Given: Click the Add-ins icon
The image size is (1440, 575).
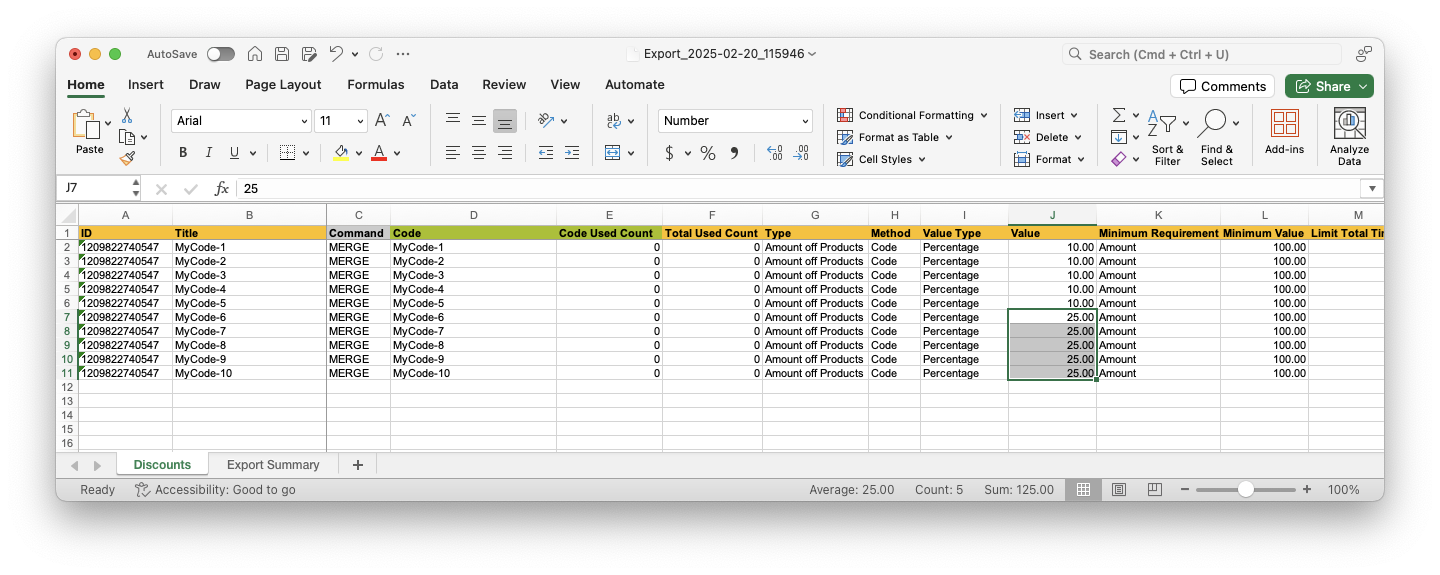Looking at the screenshot, I should (1284, 136).
